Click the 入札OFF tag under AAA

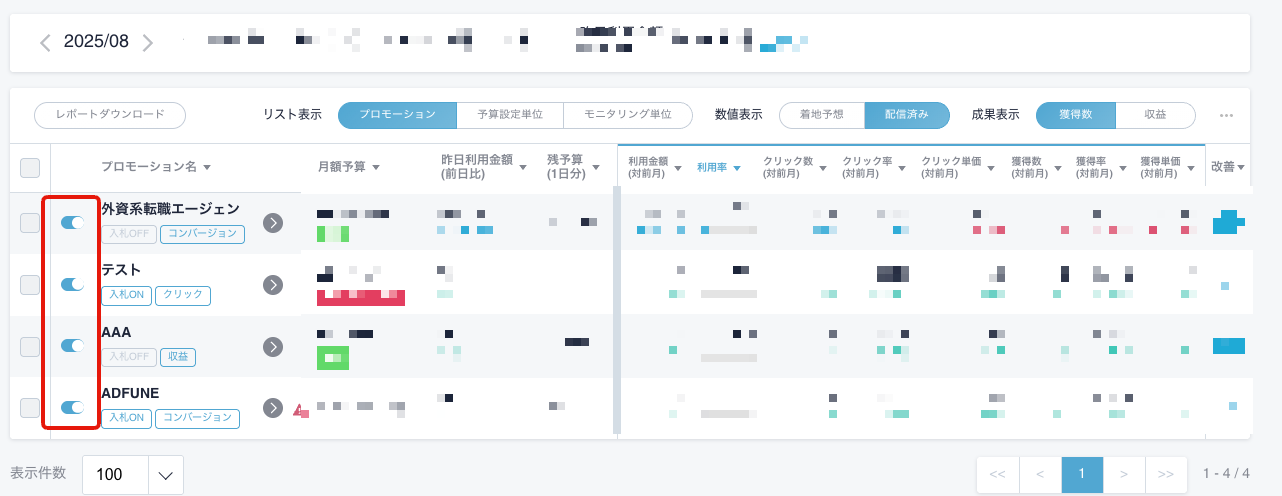coord(129,357)
